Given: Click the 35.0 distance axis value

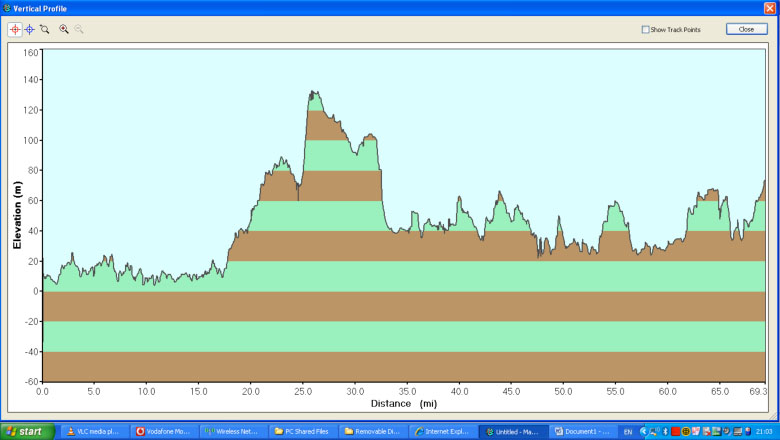Looking at the screenshot, I should point(407,392).
